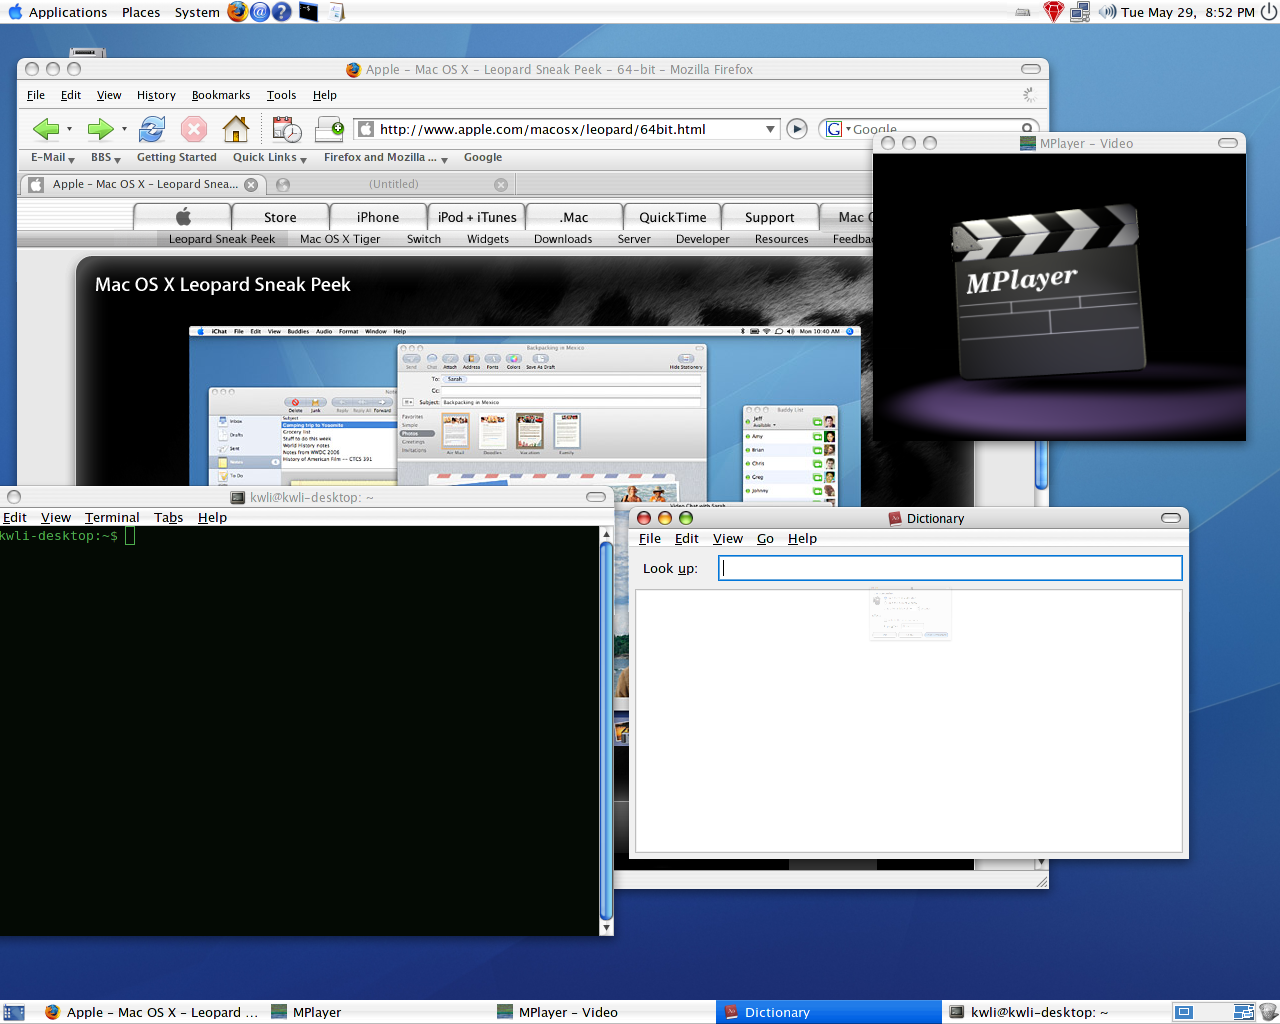Click terminal window vertical scrollbar

[x=606, y=730]
